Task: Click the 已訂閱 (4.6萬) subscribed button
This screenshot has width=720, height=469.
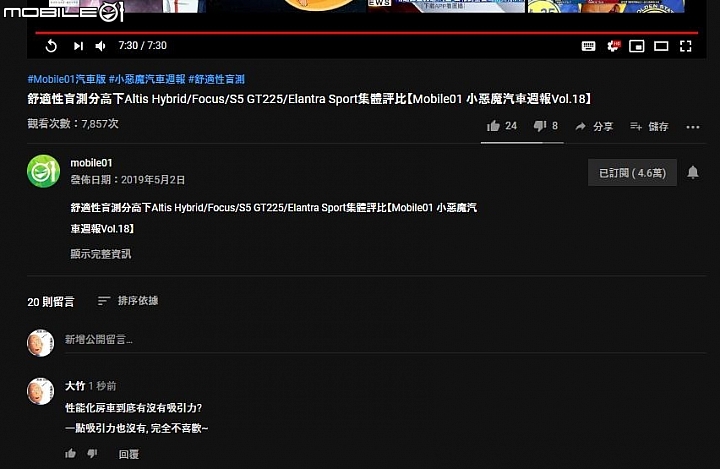Action: coord(632,173)
